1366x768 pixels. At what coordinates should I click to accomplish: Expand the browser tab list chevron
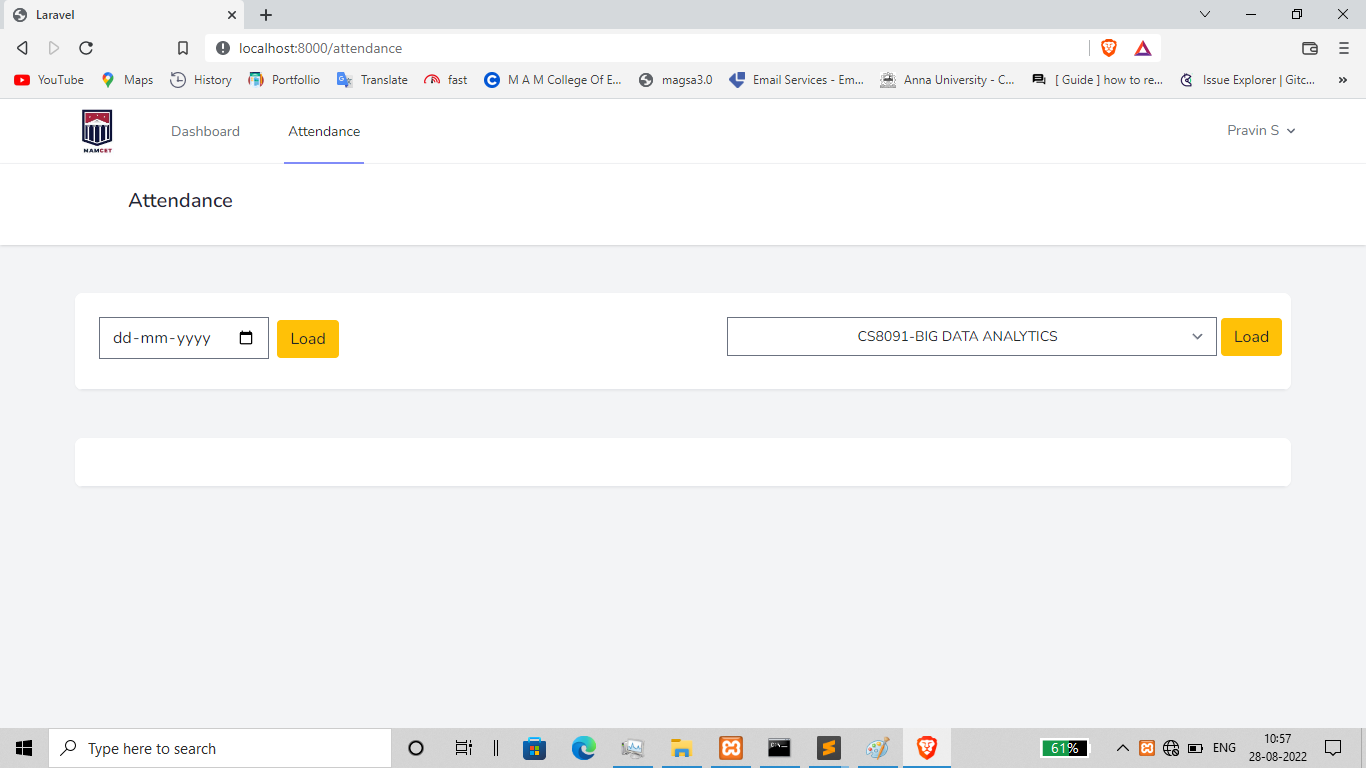coord(1204,14)
